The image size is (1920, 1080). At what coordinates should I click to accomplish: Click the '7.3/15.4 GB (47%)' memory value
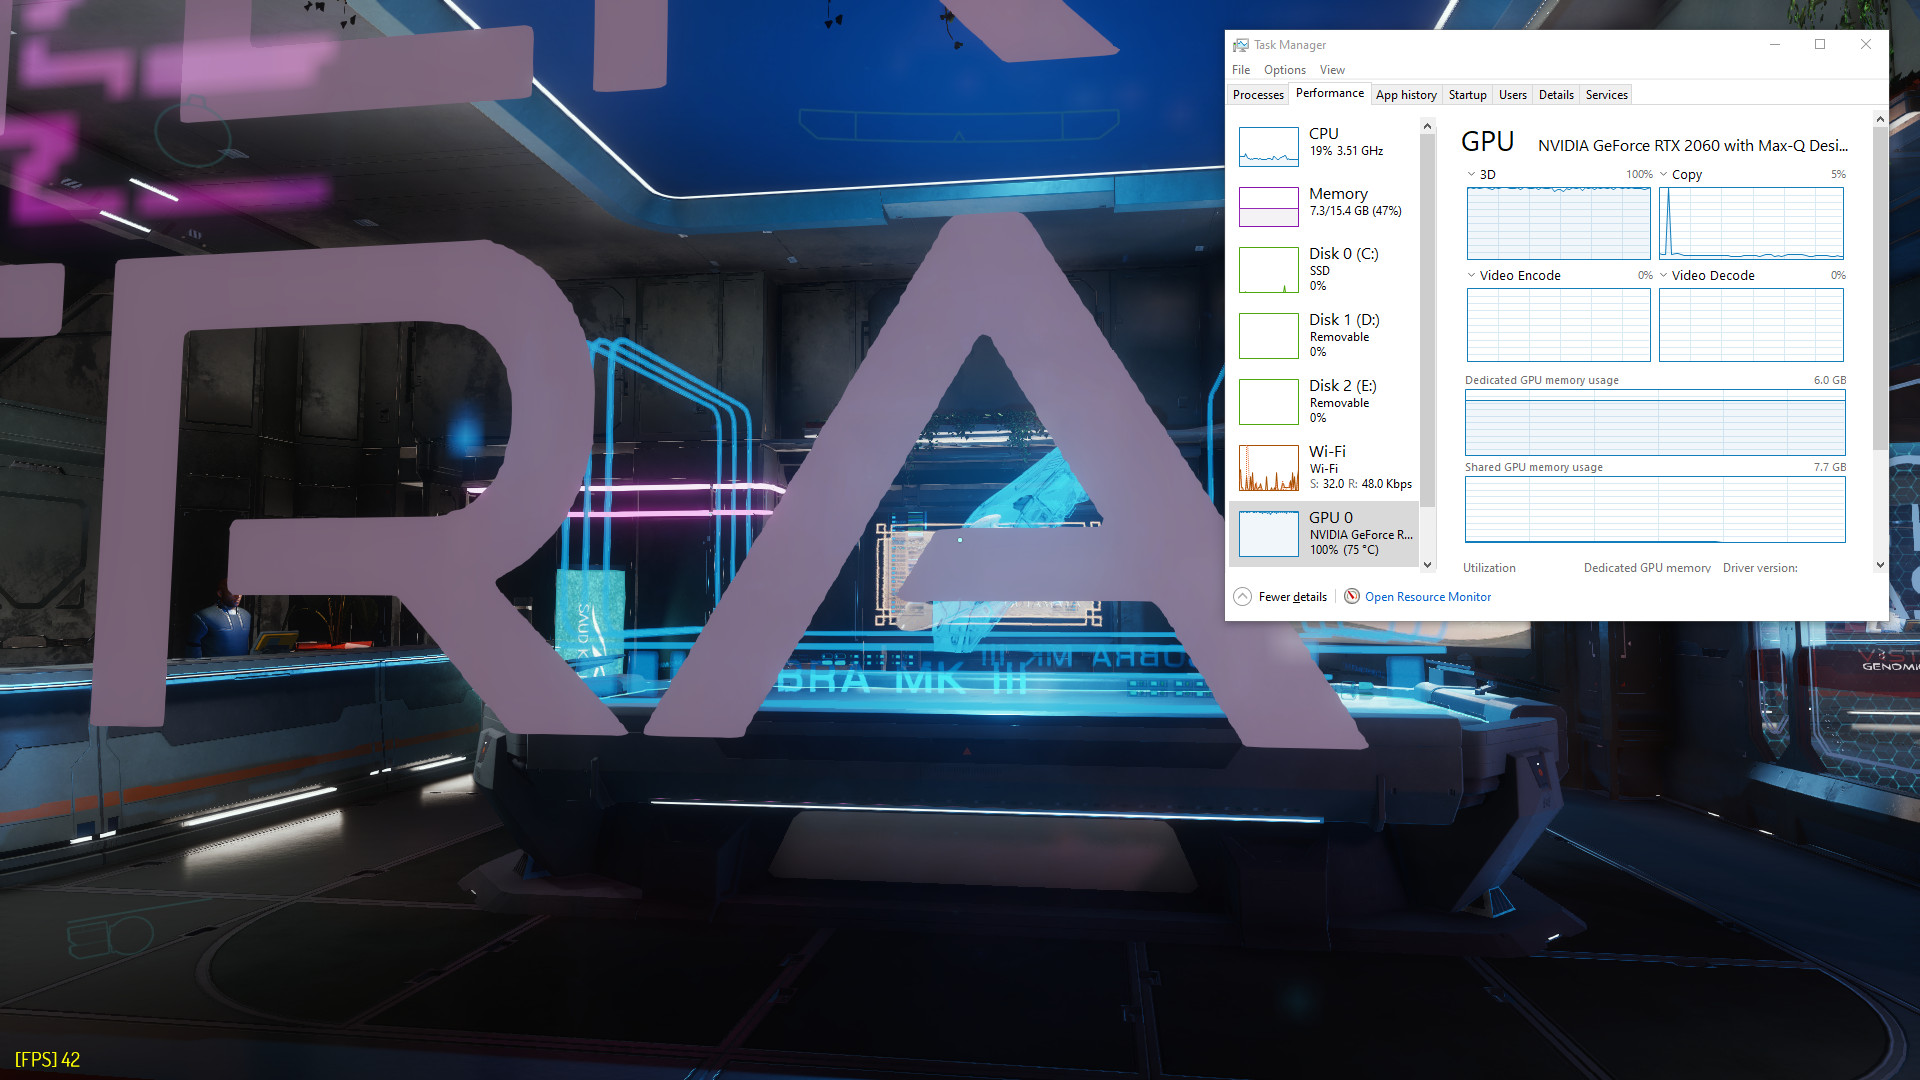pos(1355,211)
